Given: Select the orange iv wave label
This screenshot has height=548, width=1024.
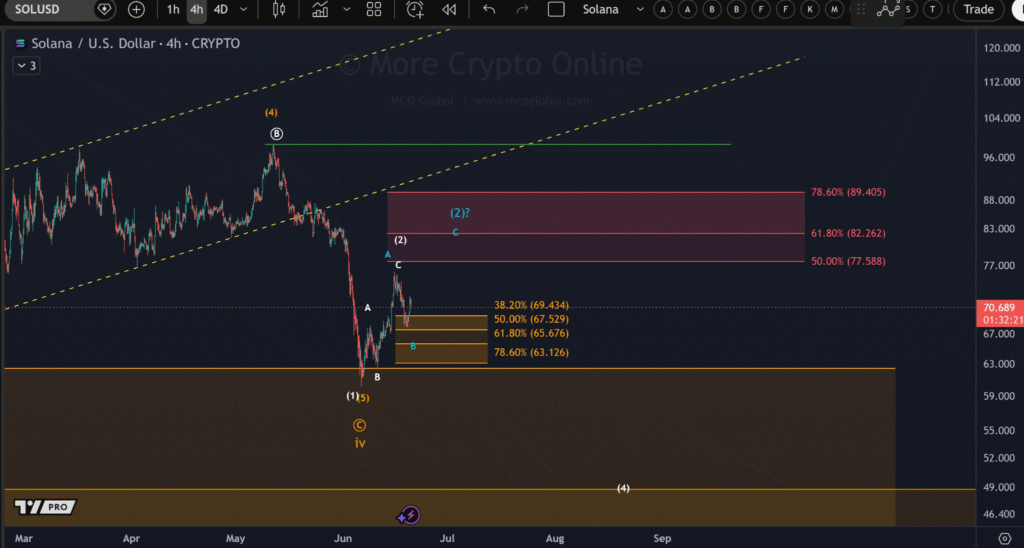Looking at the screenshot, I should (x=360, y=443).
